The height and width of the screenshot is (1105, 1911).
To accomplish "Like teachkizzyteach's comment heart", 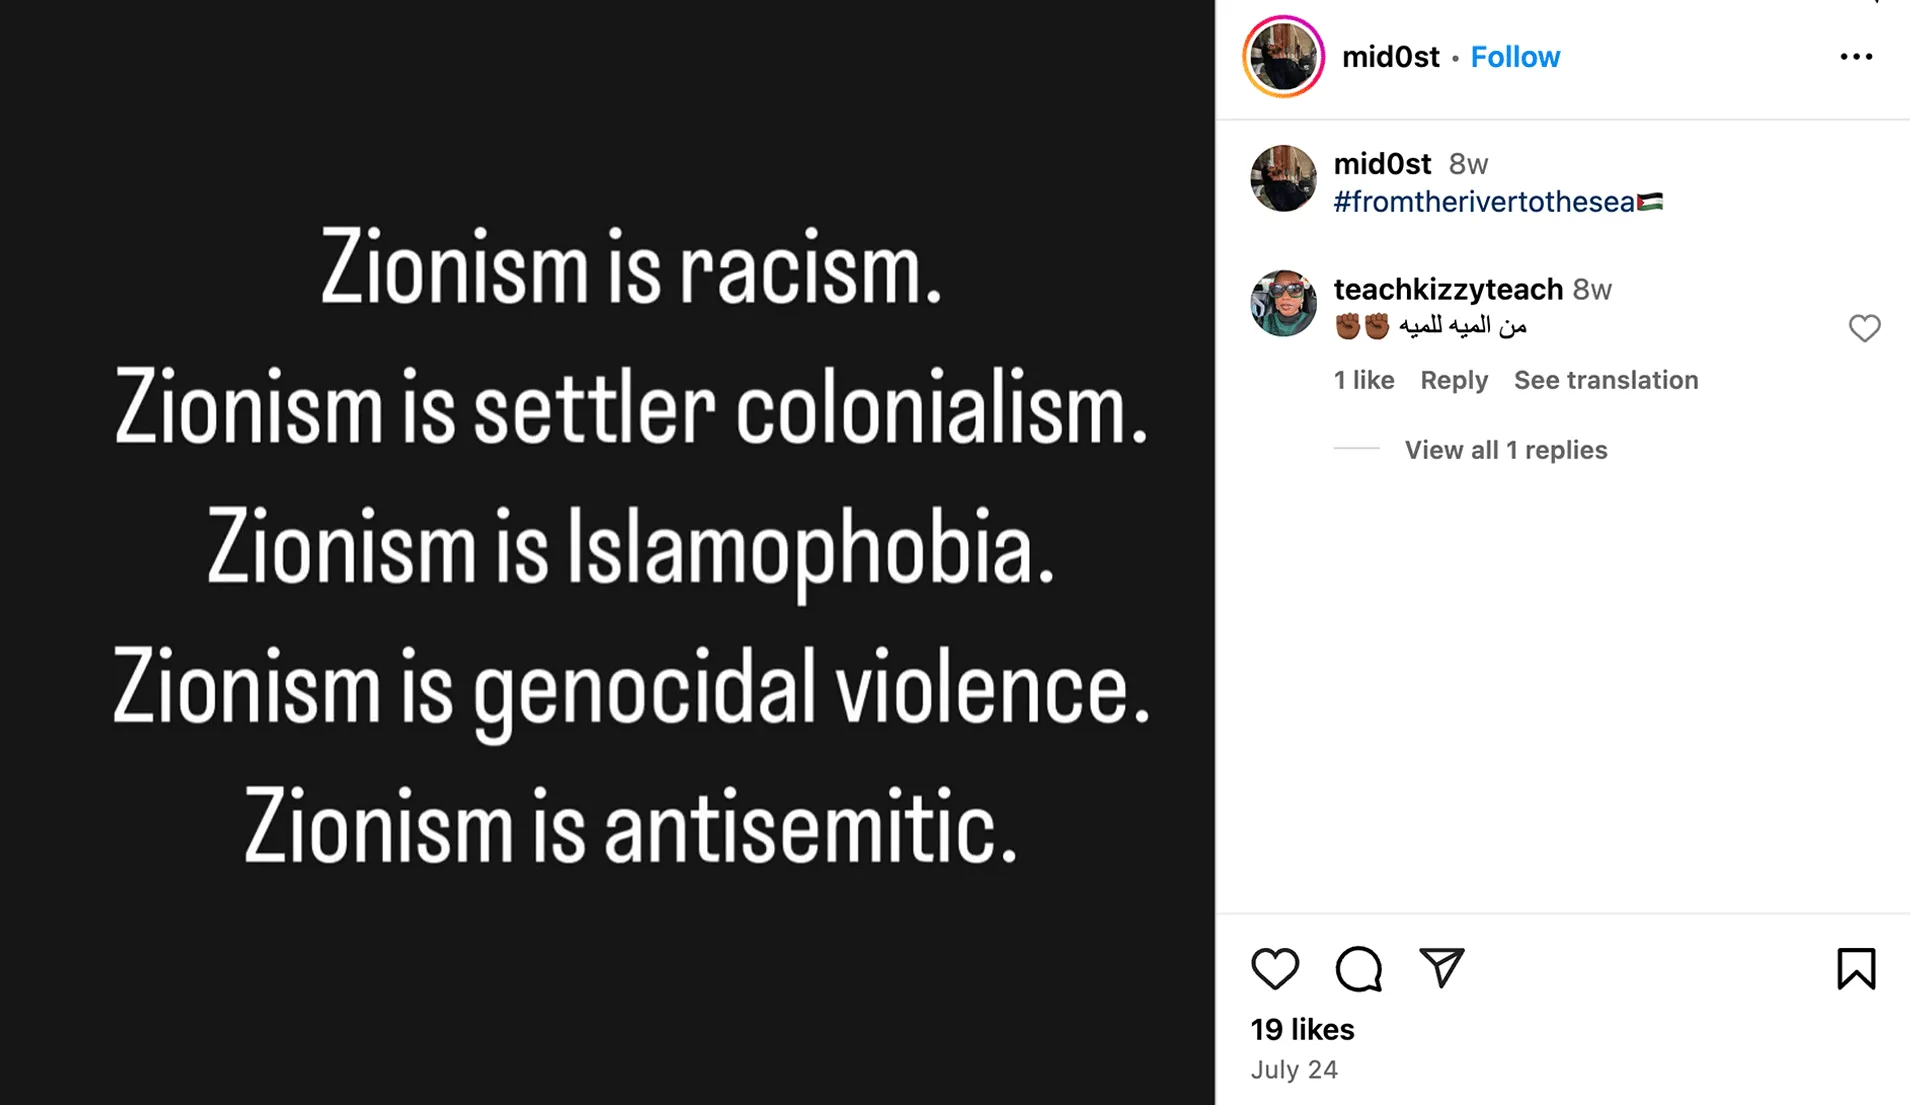I will [1864, 328].
